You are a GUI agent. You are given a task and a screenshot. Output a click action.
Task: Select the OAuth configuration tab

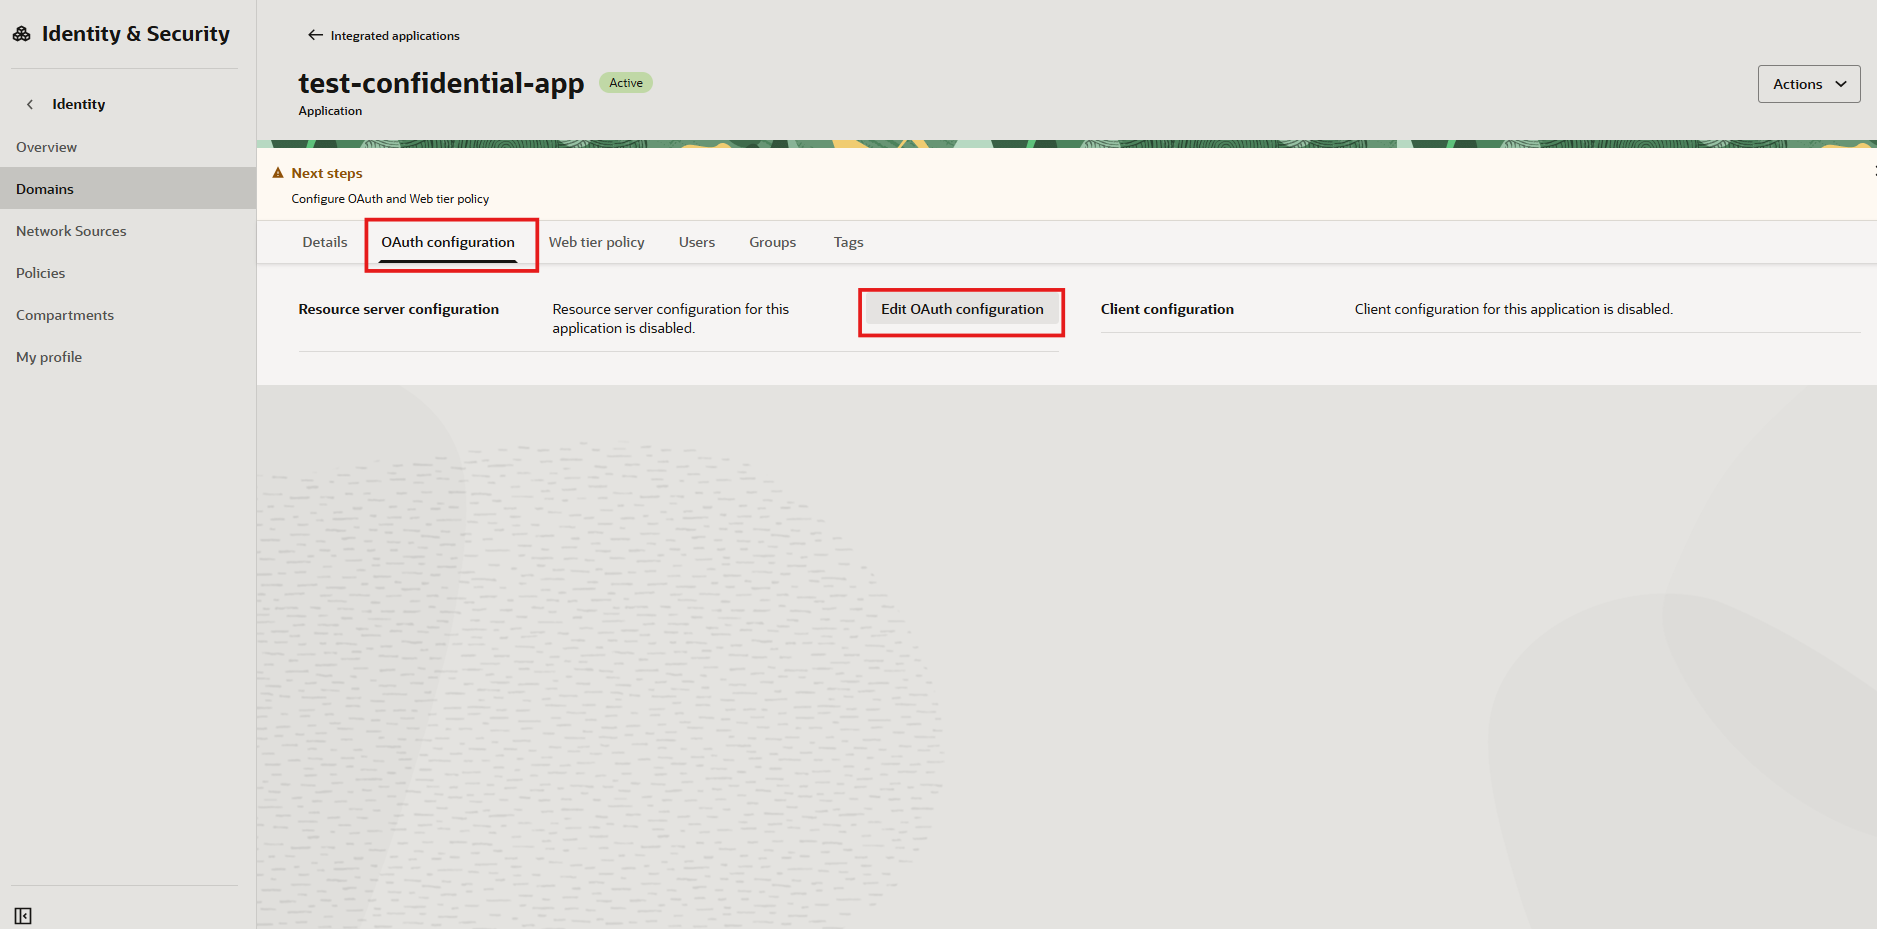point(448,242)
